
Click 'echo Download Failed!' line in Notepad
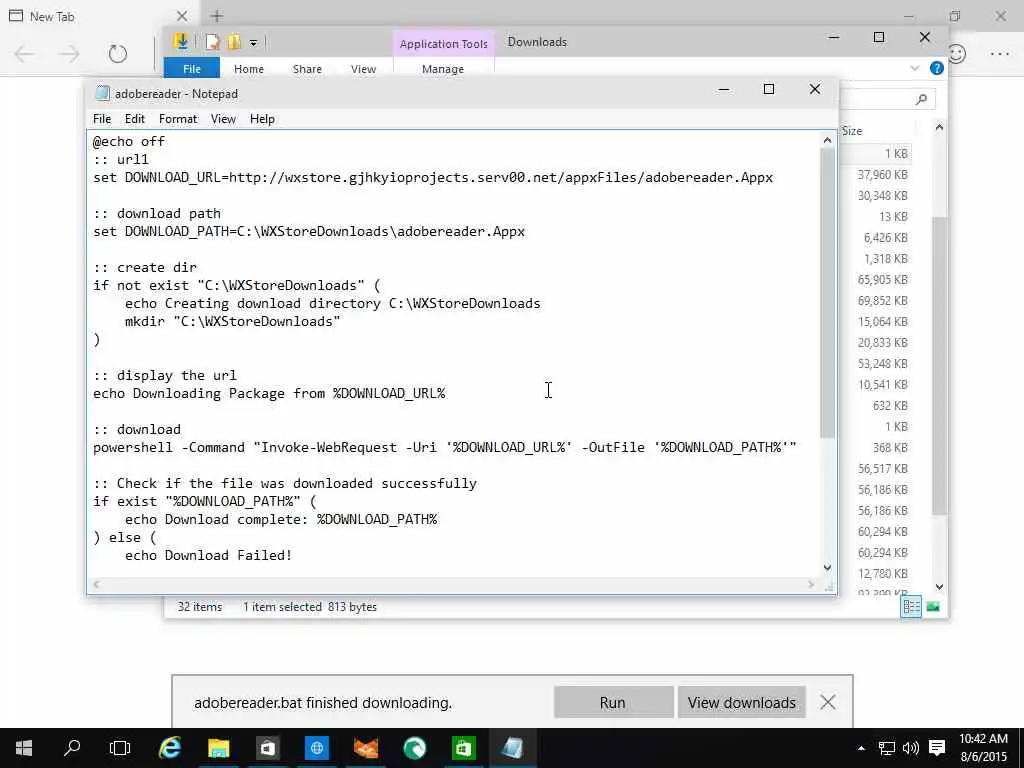click(x=208, y=555)
